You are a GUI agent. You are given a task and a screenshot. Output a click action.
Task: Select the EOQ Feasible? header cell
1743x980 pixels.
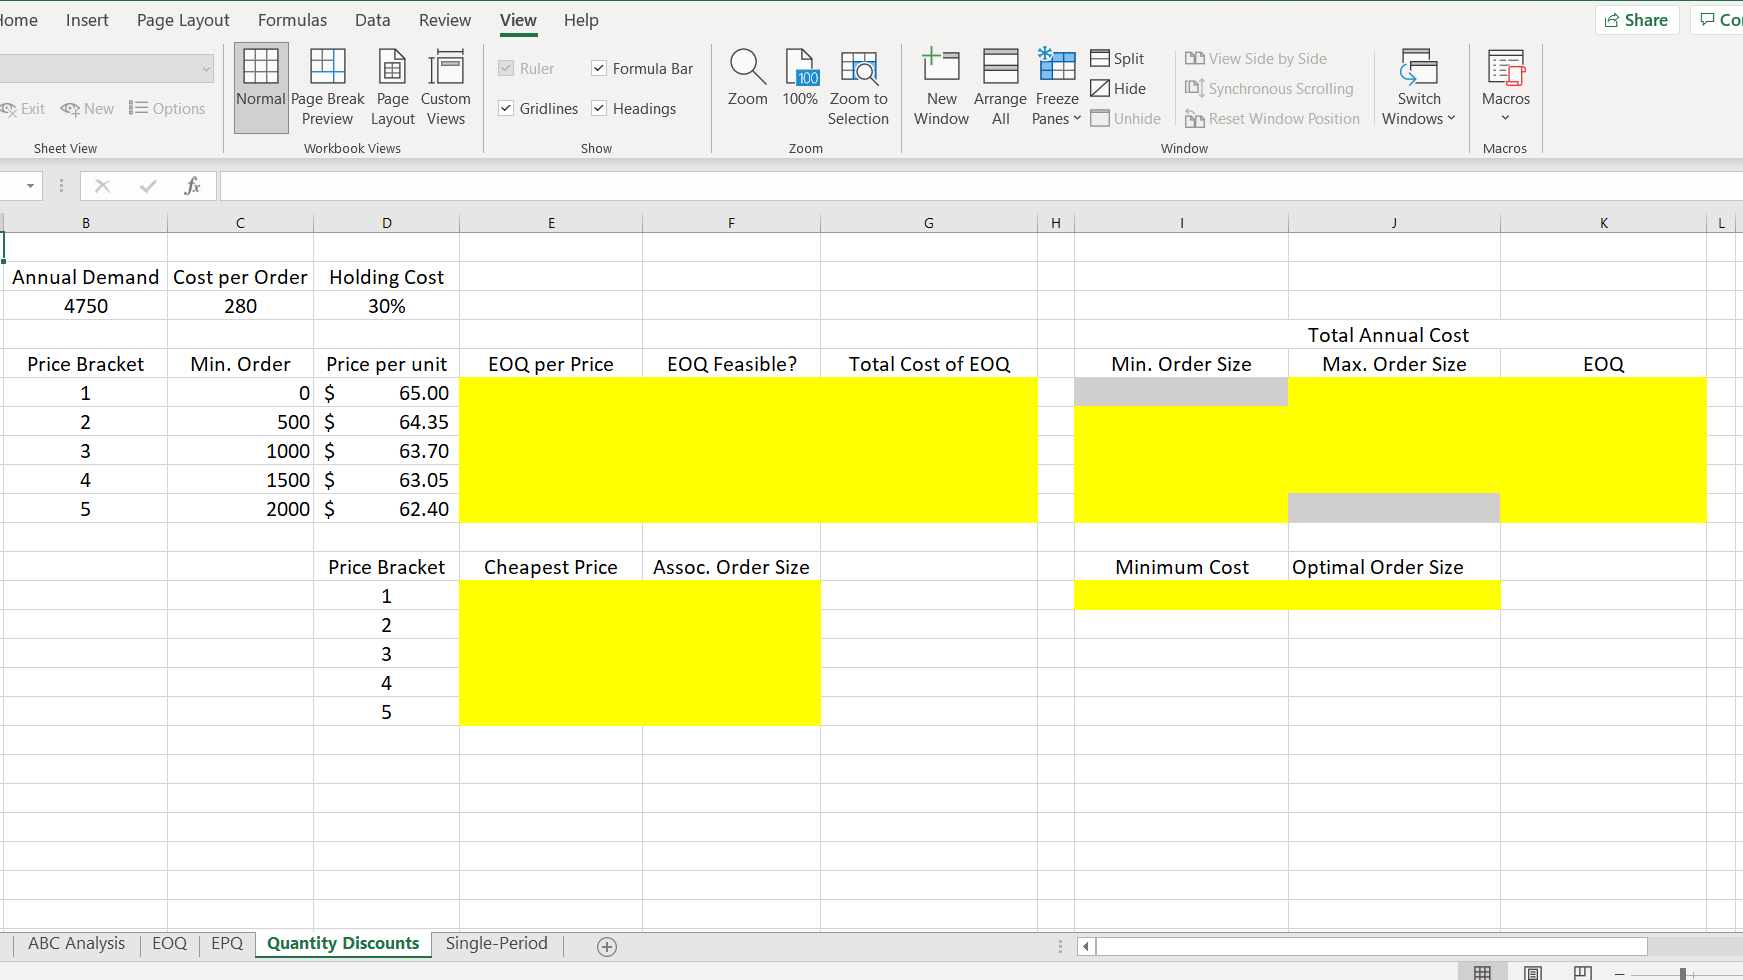pyautogui.click(x=731, y=364)
